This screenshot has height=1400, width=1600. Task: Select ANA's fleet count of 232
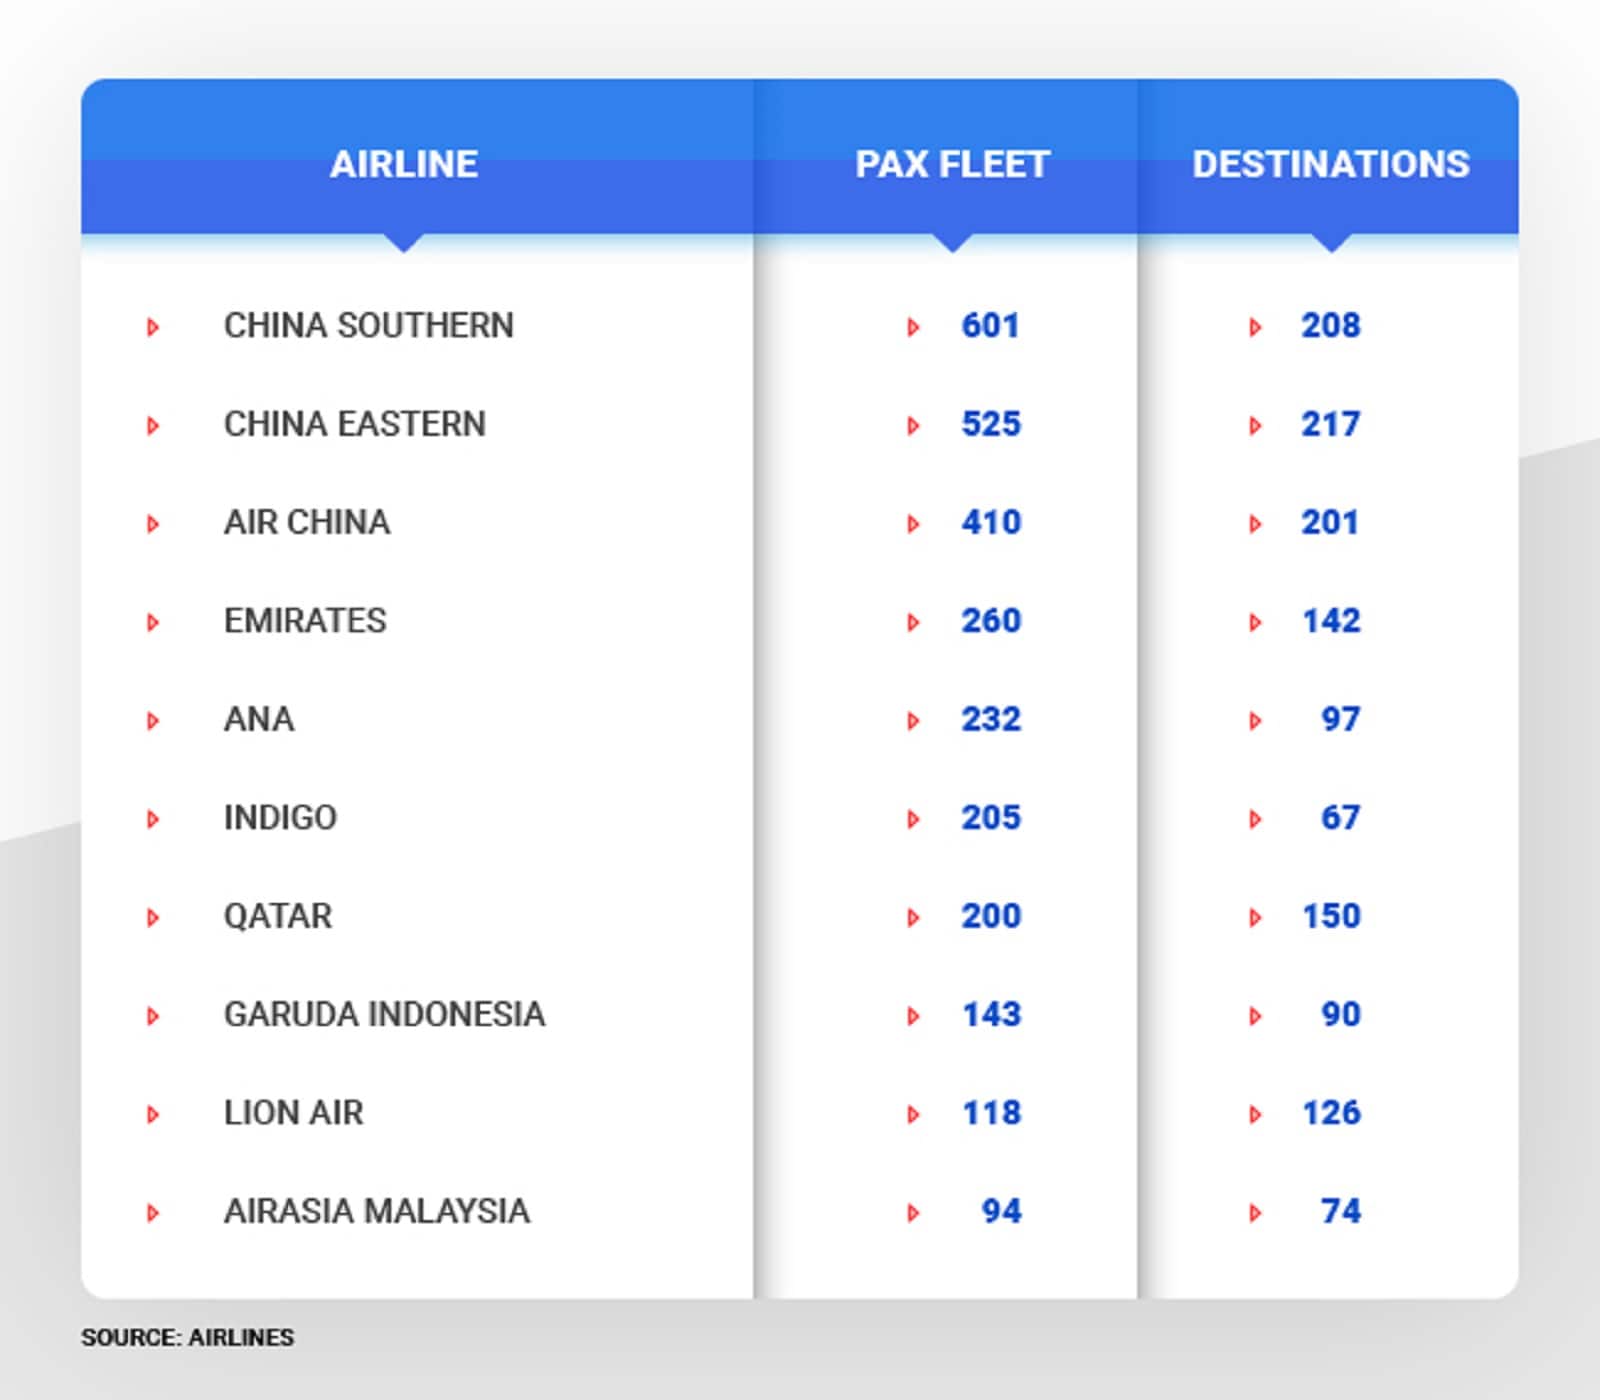tap(991, 719)
